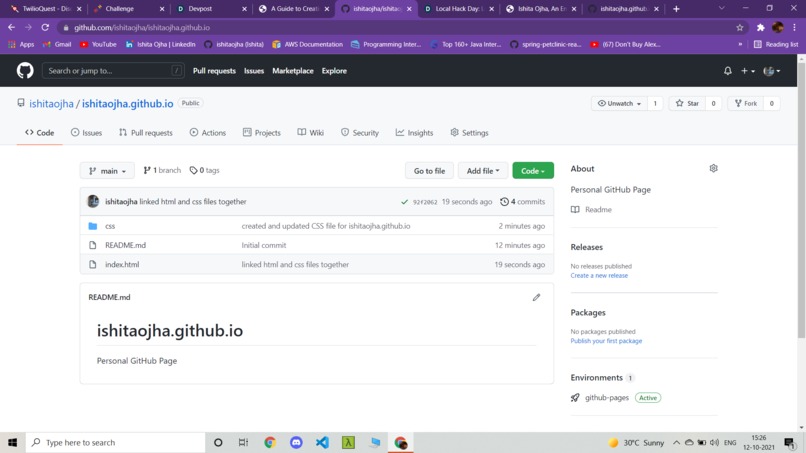The image size is (806, 453).
Task: Open Windows Start menu
Action: click(x=12, y=442)
